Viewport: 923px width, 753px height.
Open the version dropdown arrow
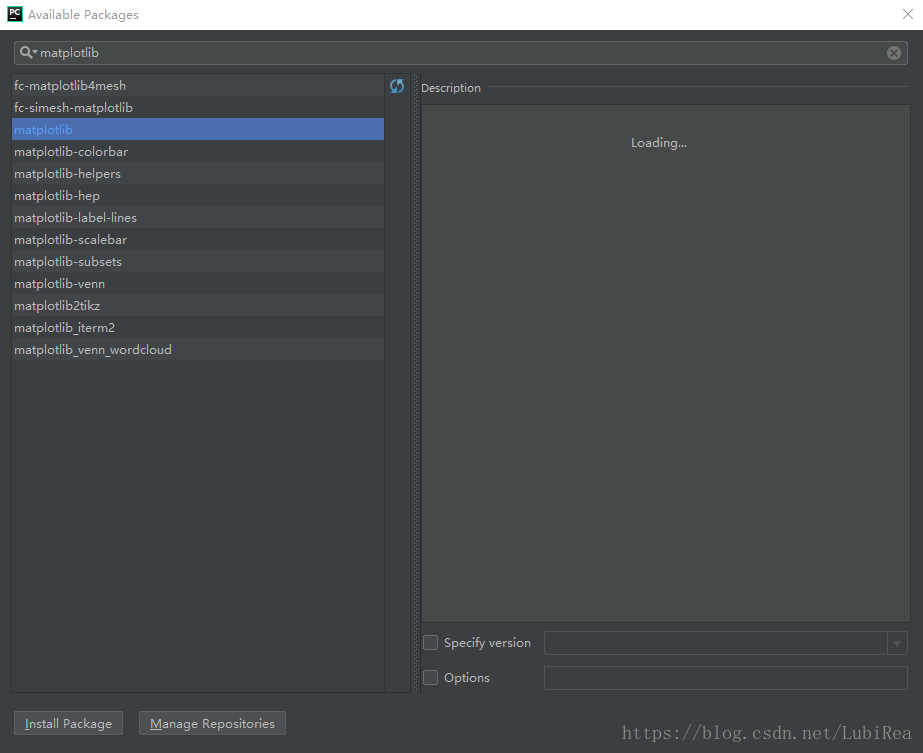[897, 643]
